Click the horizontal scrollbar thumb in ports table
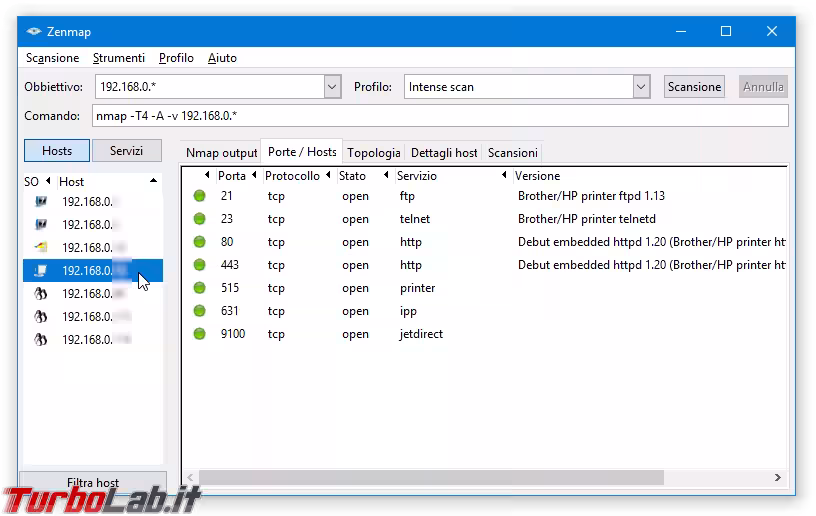 [x=431, y=478]
